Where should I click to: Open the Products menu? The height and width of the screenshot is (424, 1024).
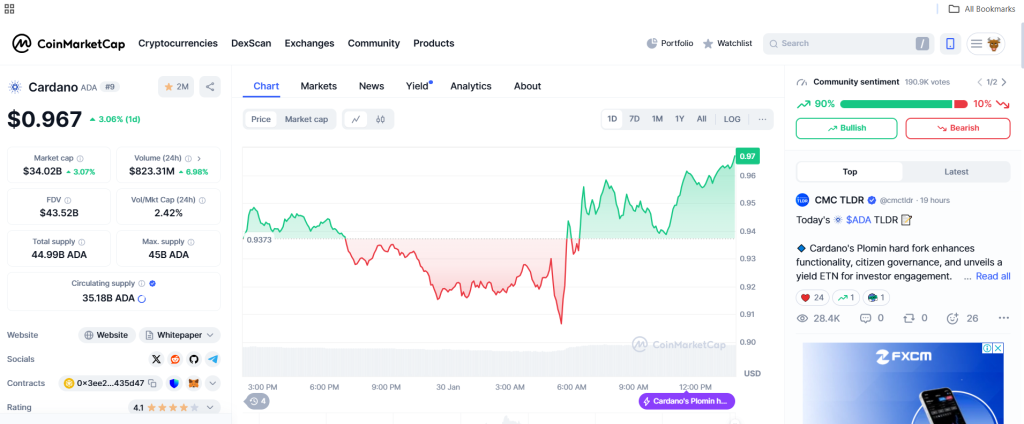434,43
